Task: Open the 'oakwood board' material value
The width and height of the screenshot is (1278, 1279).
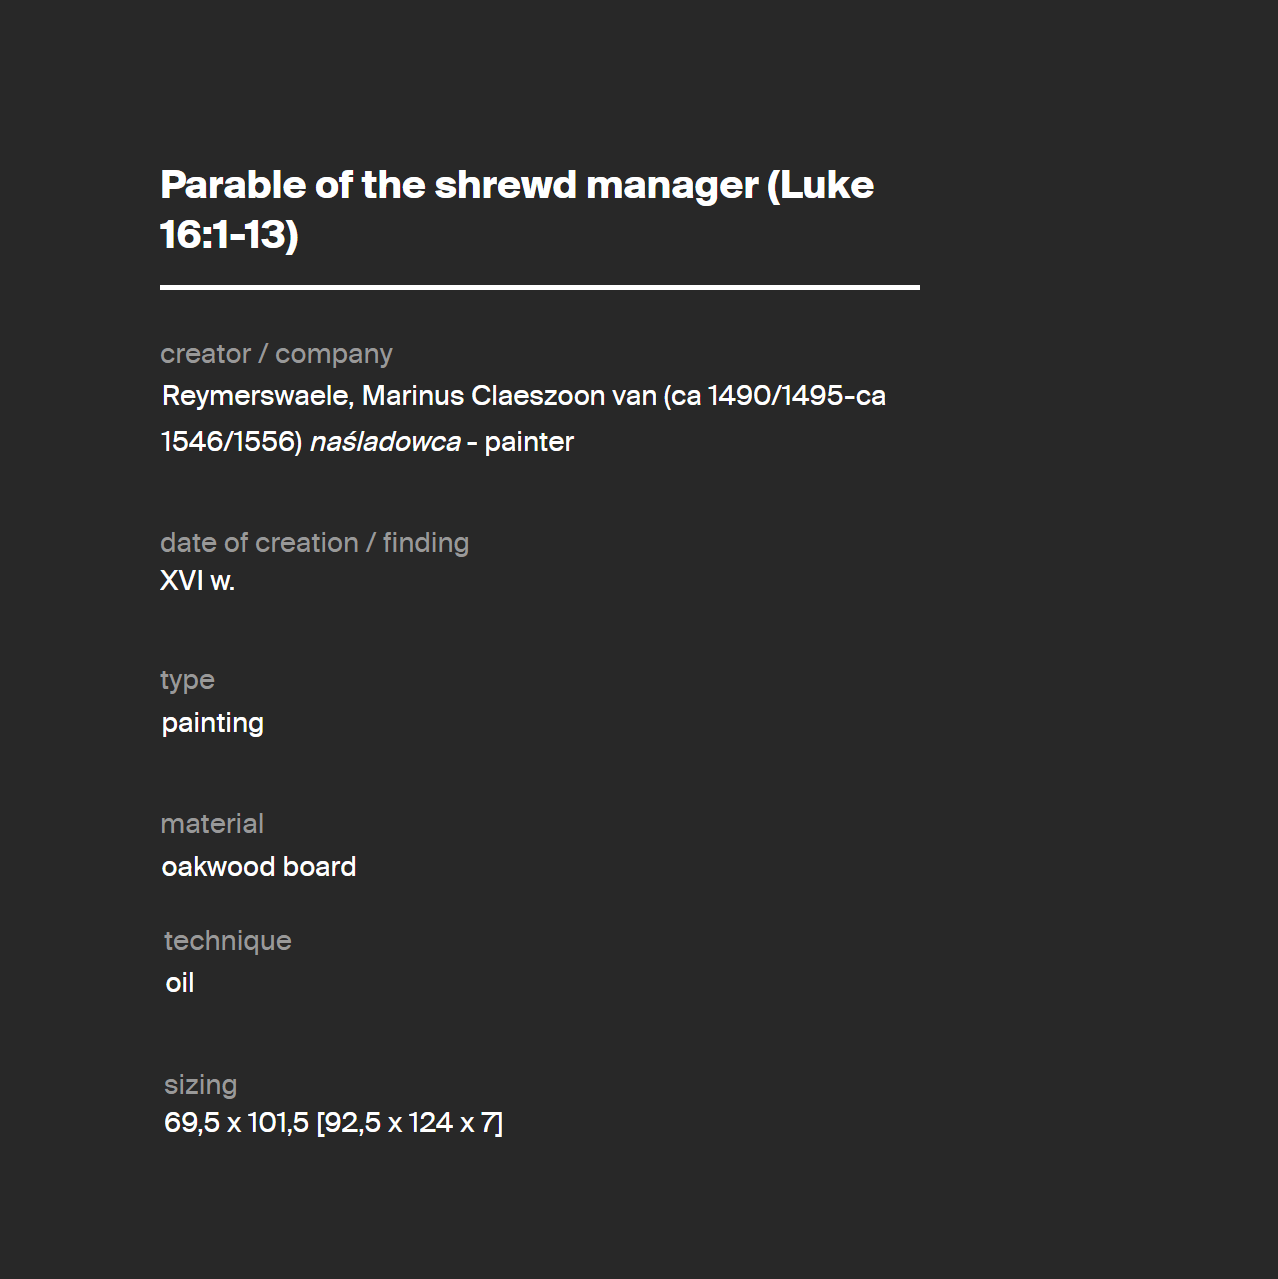Action: 259,867
